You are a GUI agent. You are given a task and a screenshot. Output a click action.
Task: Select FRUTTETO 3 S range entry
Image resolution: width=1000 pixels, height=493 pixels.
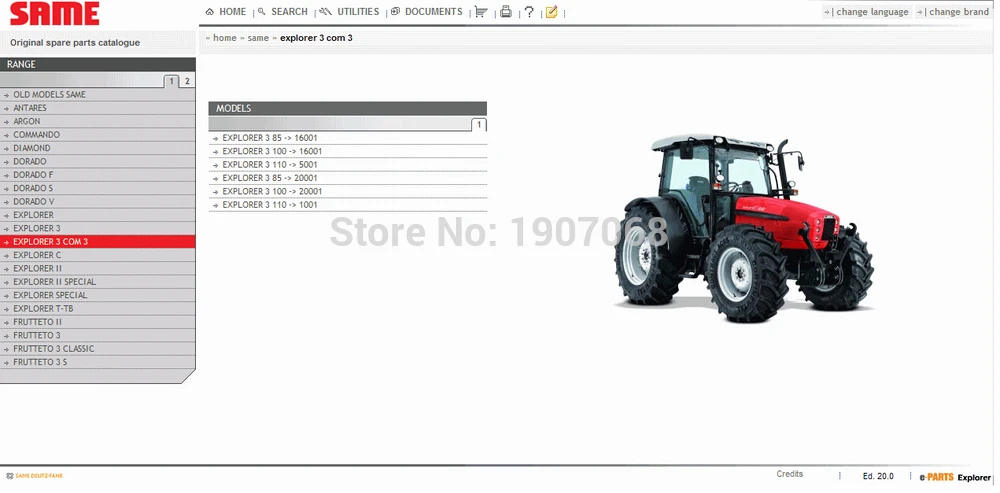(98, 362)
